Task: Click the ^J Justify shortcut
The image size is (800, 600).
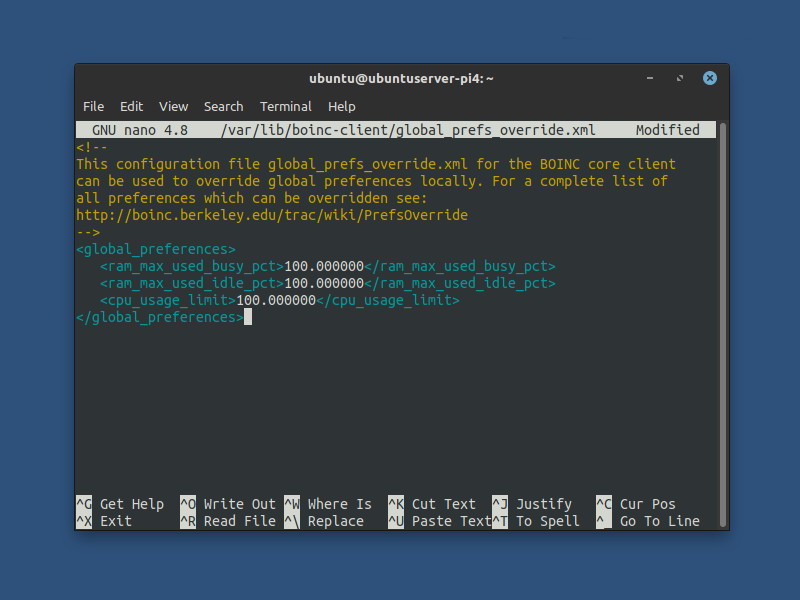Action: [532, 504]
